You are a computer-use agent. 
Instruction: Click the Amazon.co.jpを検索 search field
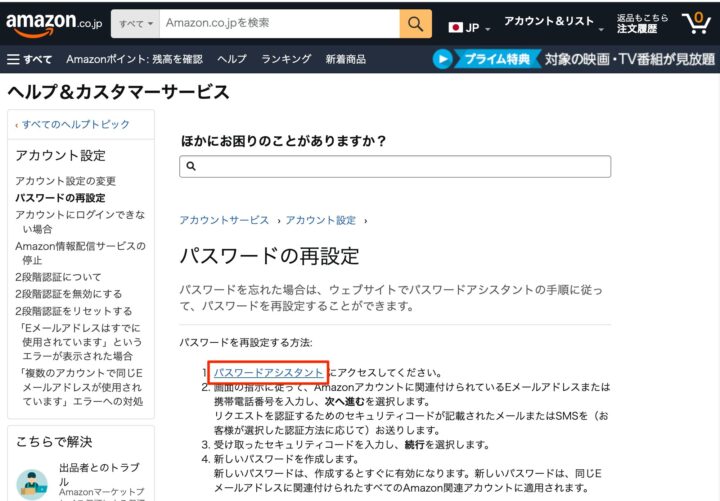tap(279, 23)
